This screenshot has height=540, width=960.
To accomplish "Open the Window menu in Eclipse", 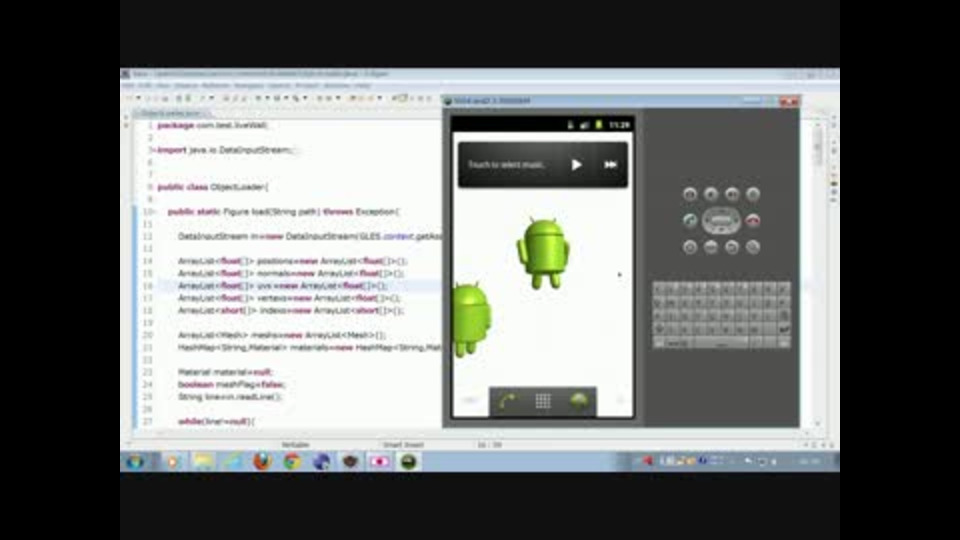I will pos(337,86).
